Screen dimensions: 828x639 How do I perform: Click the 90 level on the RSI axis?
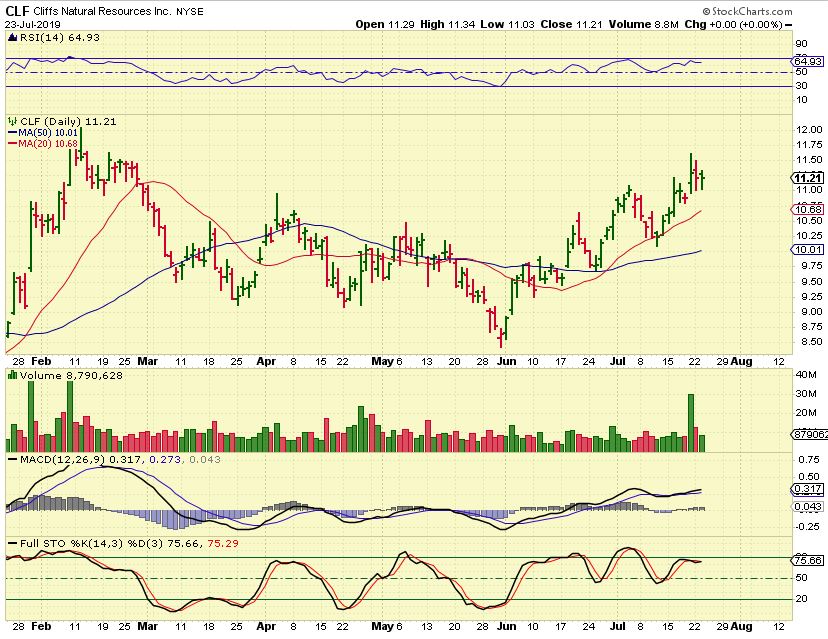click(801, 44)
